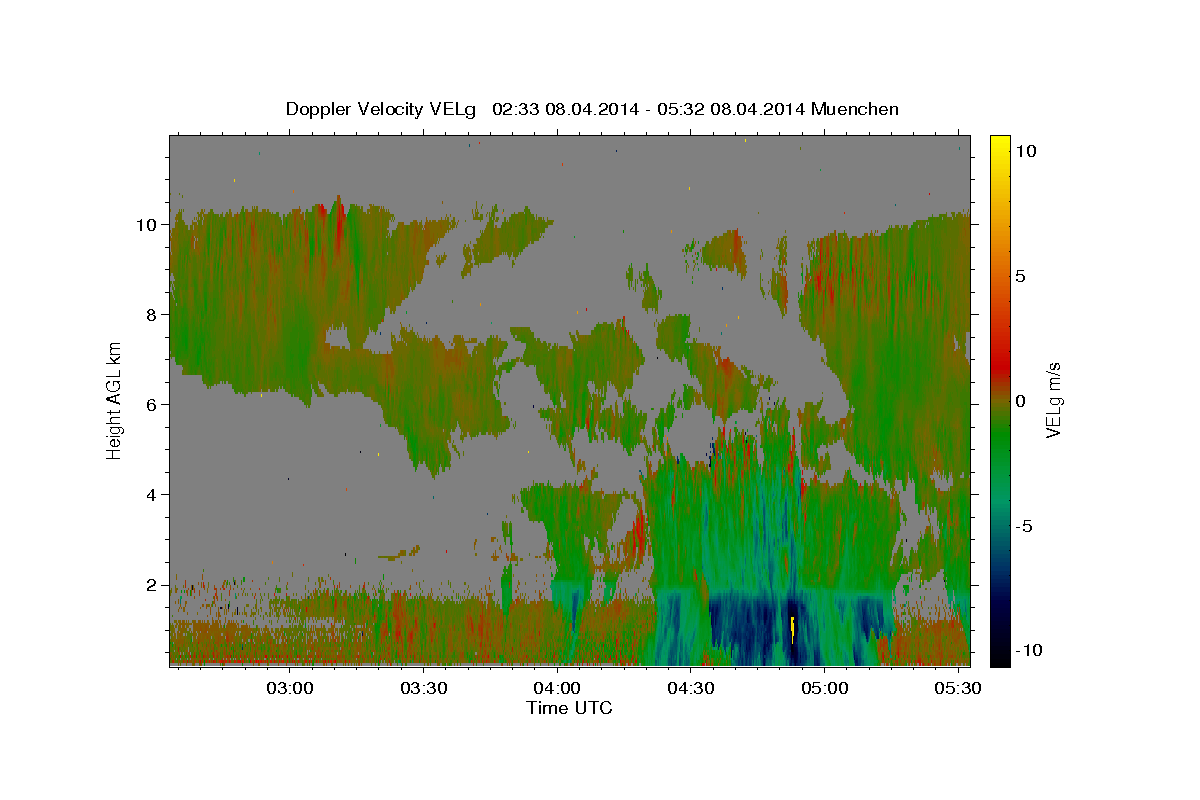Click the "Time UTC" axis label
This screenshot has width=1200, height=800.
(x=569, y=708)
